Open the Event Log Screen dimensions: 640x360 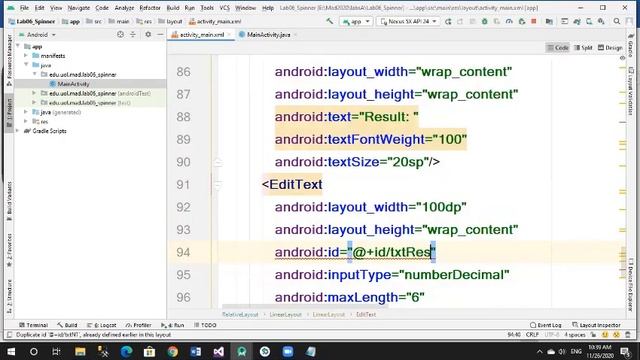[546, 325]
